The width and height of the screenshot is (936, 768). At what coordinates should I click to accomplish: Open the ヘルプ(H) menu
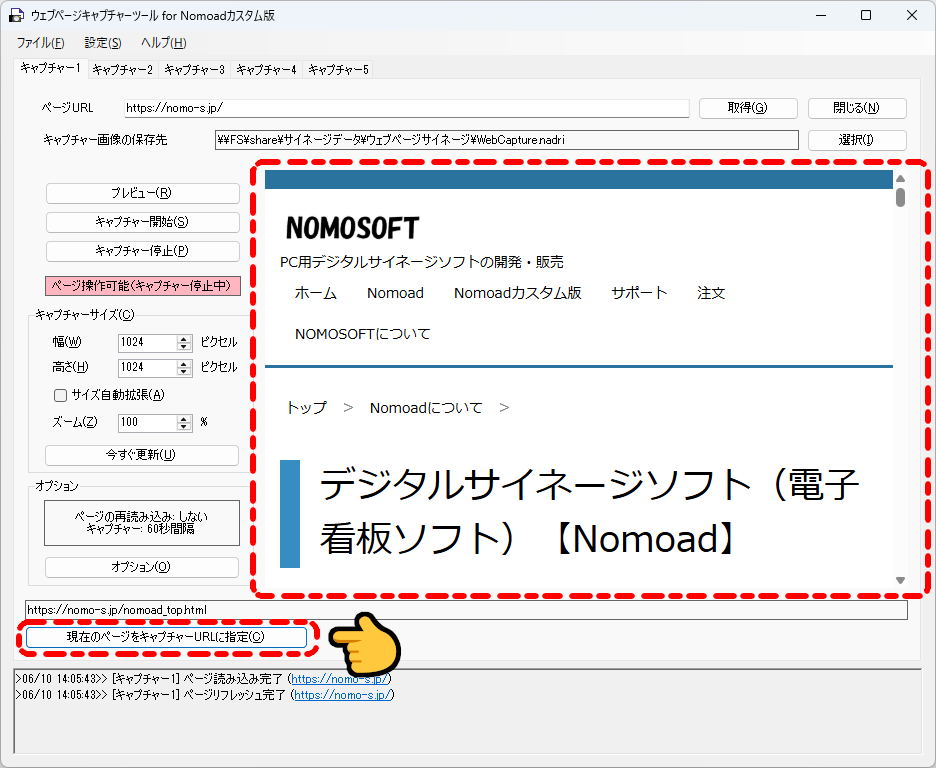[164, 43]
